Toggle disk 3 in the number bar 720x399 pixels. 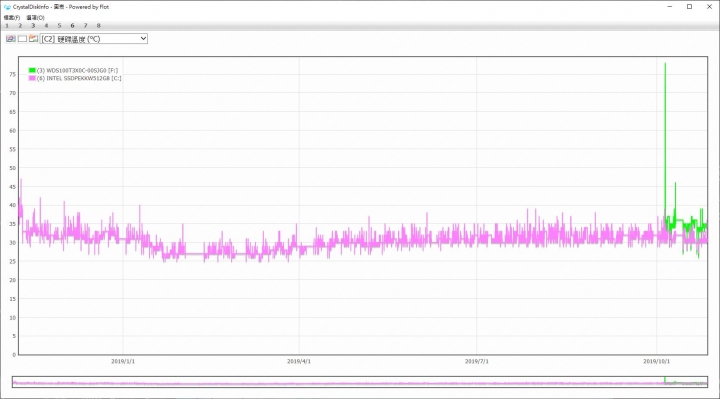pyautogui.click(x=33, y=26)
